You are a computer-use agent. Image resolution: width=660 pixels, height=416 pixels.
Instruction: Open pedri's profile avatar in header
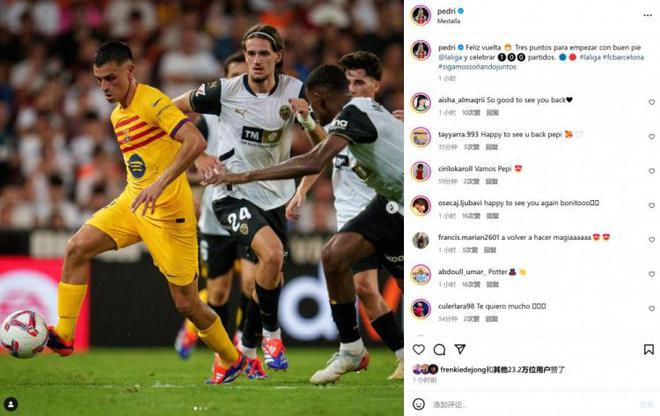[421, 16]
